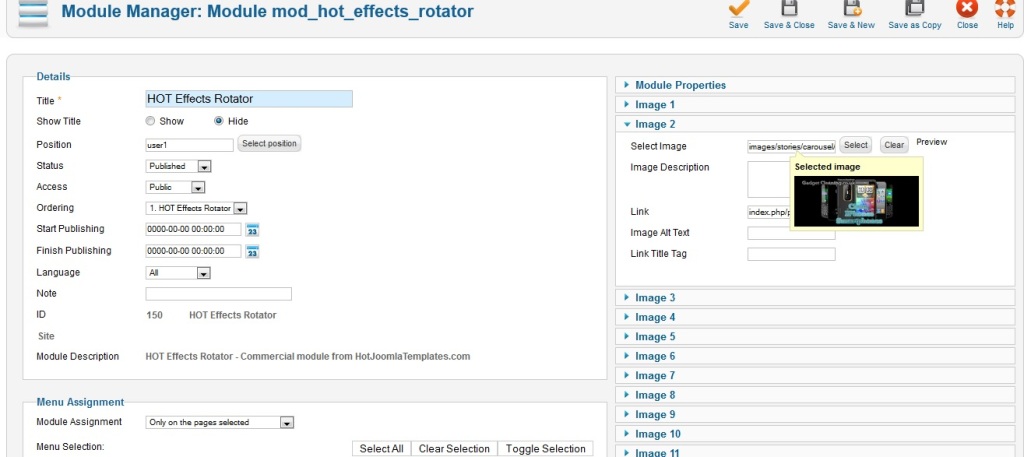Select the Show radio button for title
The image size is (1024, 457).
(x=150, y=121)
